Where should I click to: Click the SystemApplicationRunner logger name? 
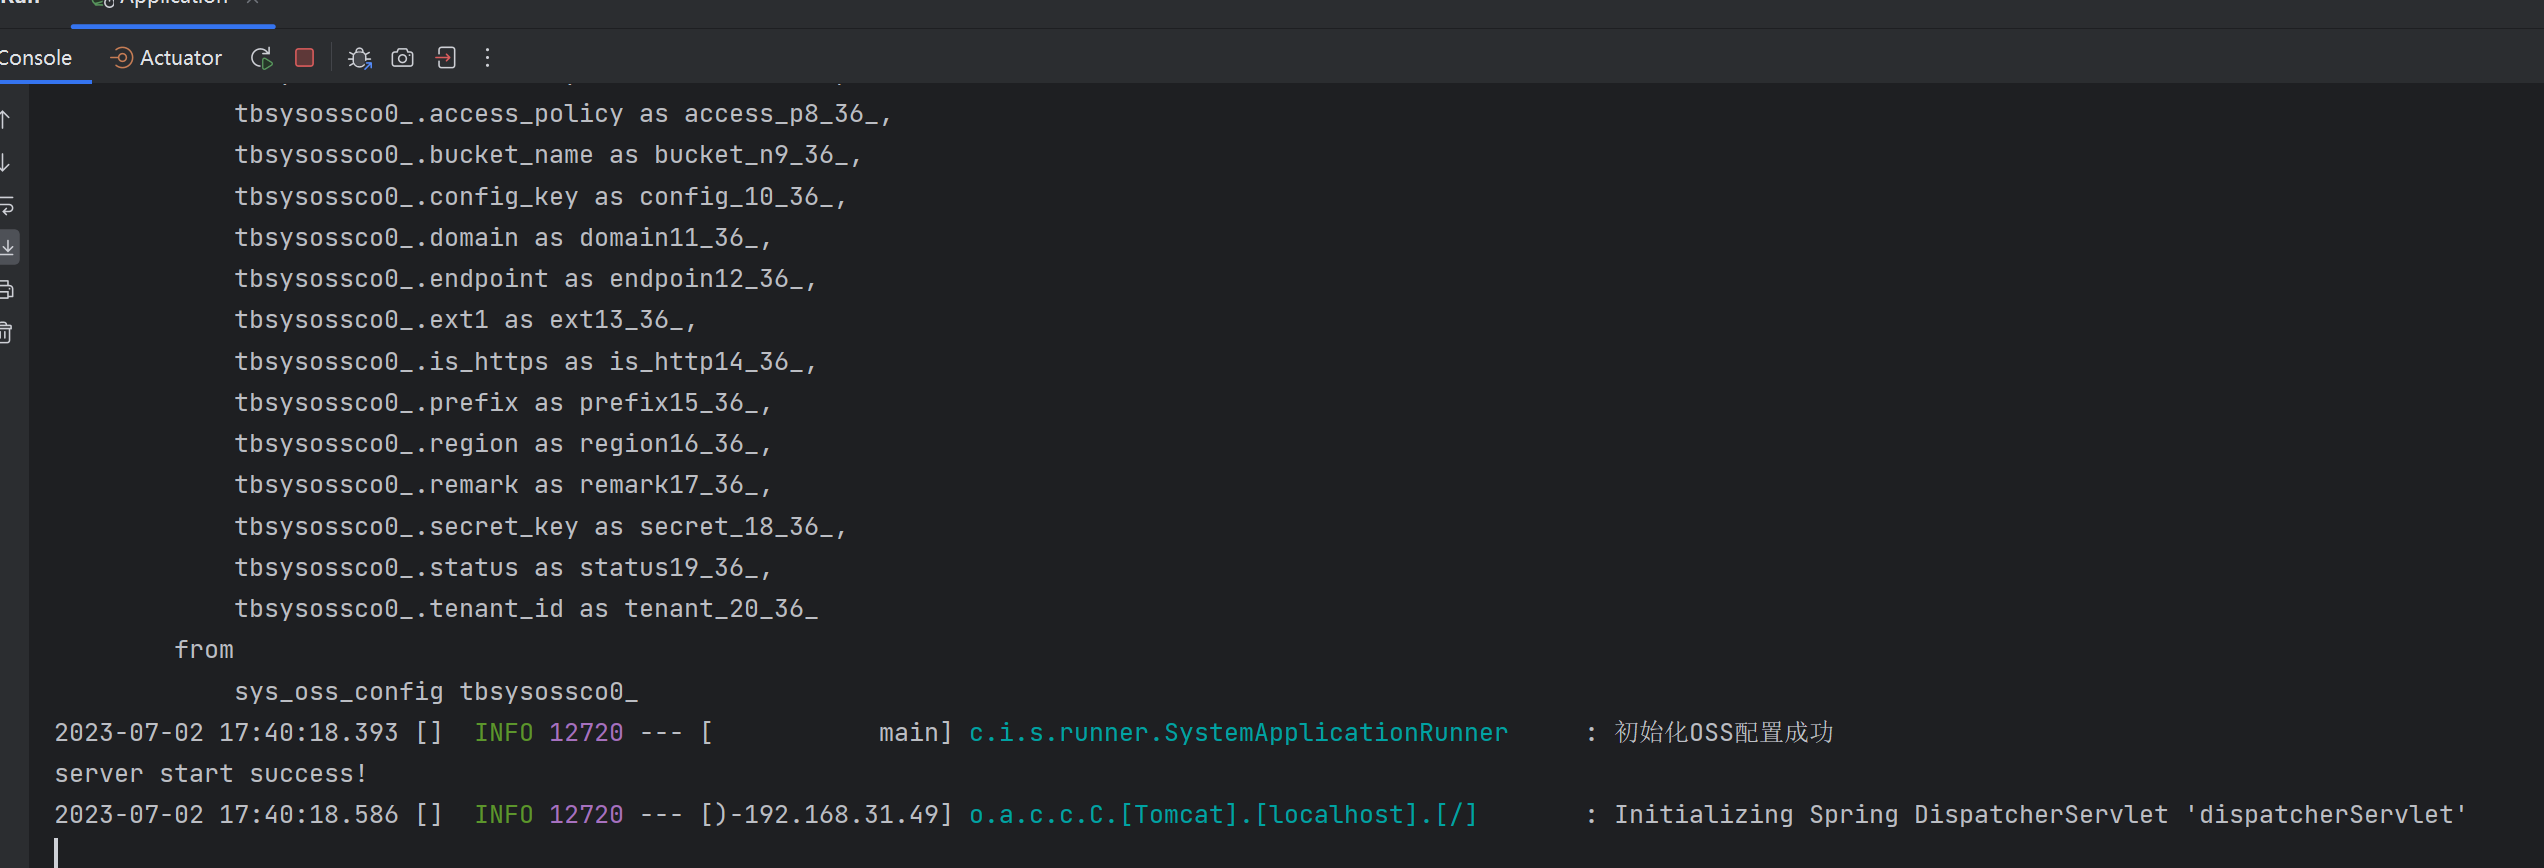[1238, 733]
